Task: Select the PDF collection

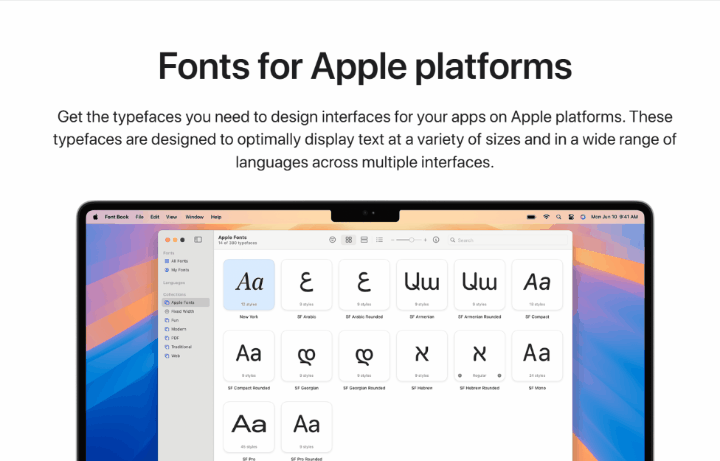Action: click(x=186, y=338)
